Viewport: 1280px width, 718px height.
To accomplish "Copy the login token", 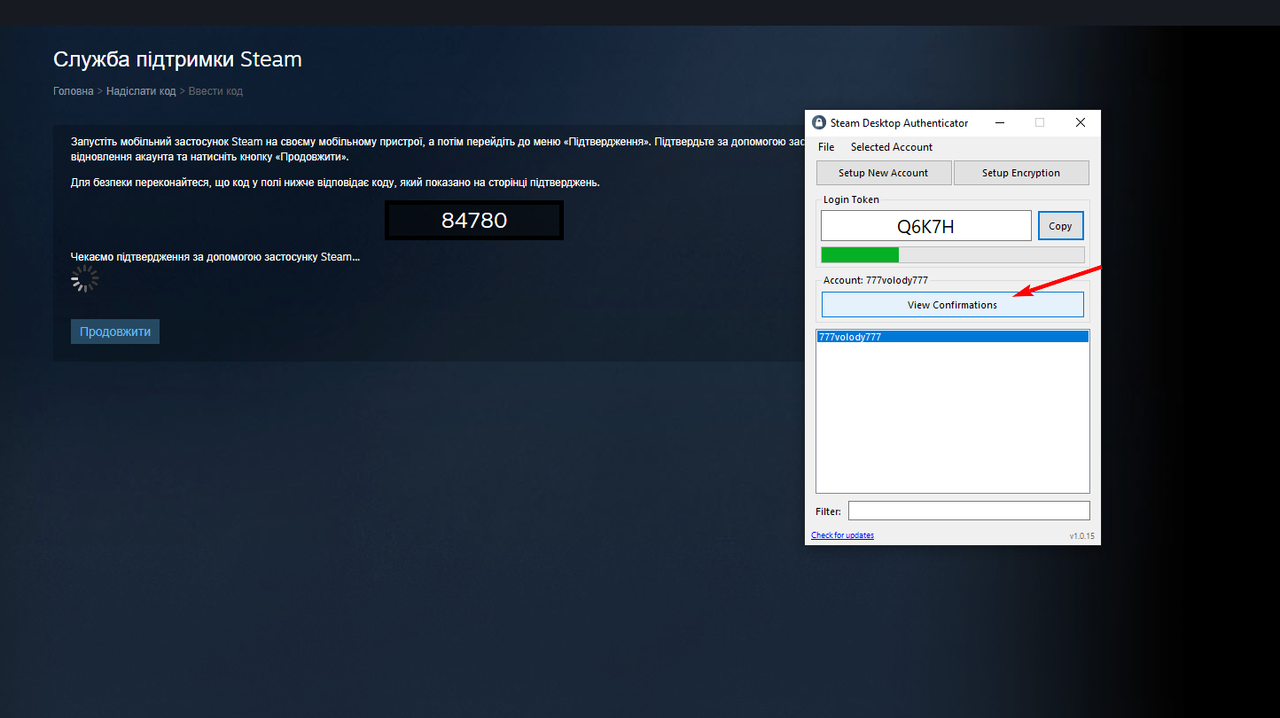I will click(1060, 226).
